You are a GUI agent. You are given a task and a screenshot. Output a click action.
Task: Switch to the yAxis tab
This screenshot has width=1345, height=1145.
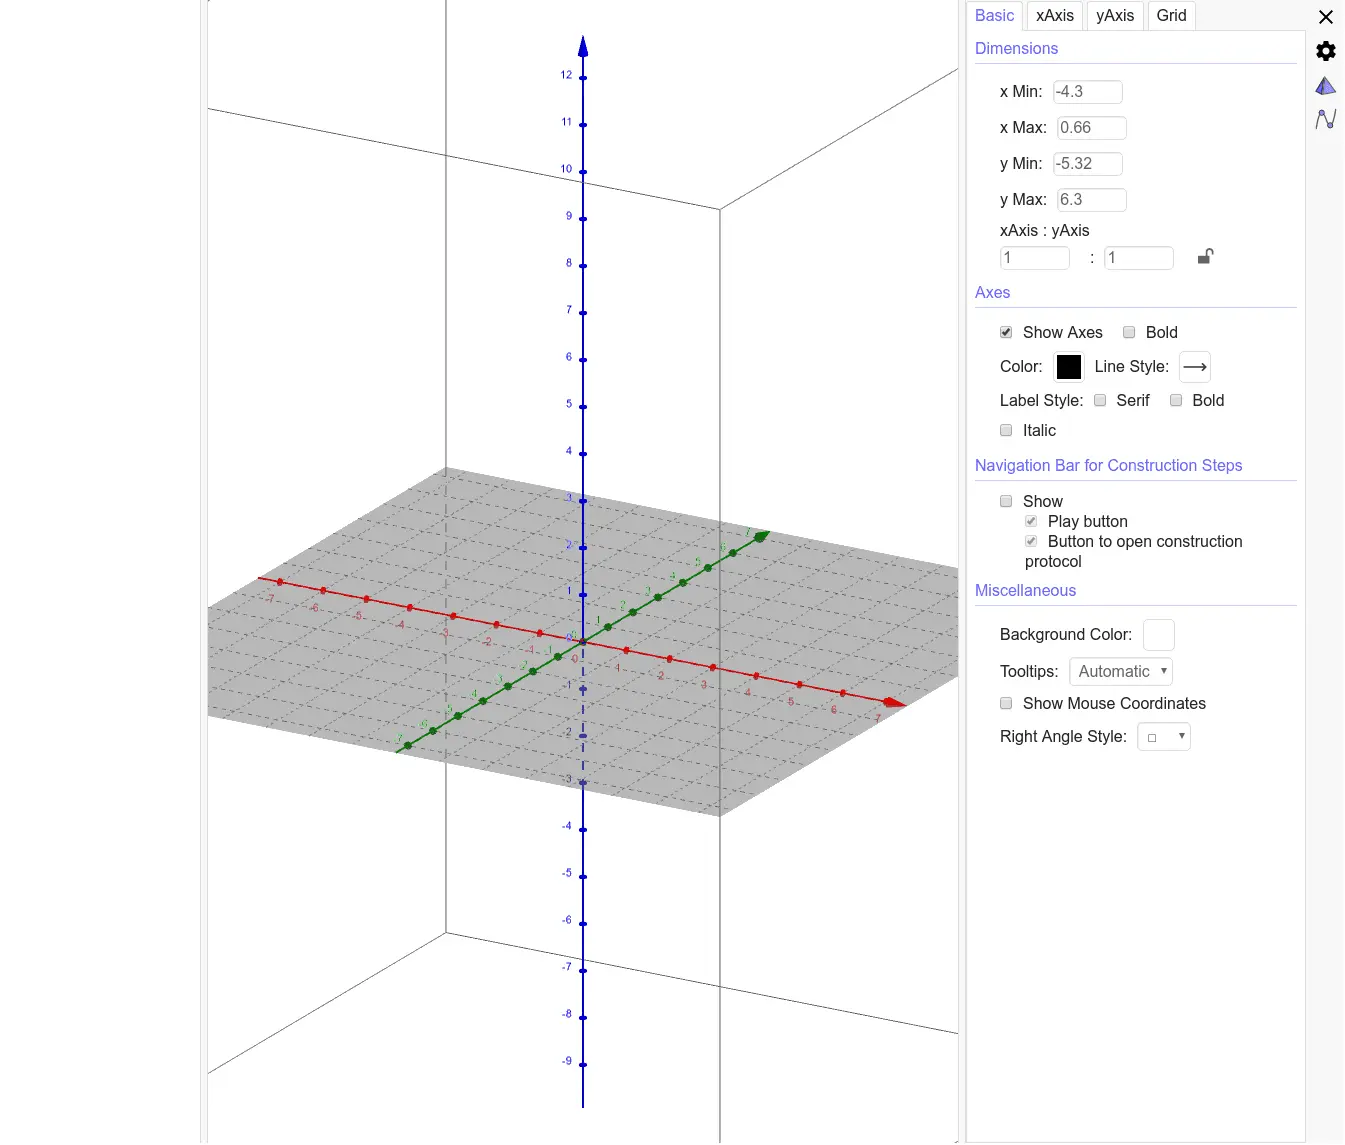point(1114,15)
